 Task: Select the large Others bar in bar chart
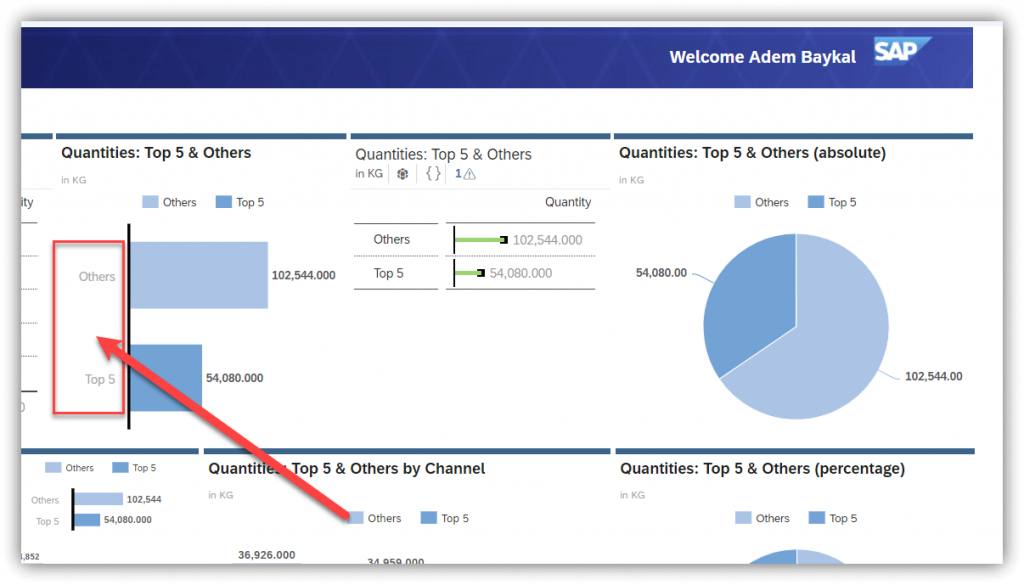click(199, 275)
